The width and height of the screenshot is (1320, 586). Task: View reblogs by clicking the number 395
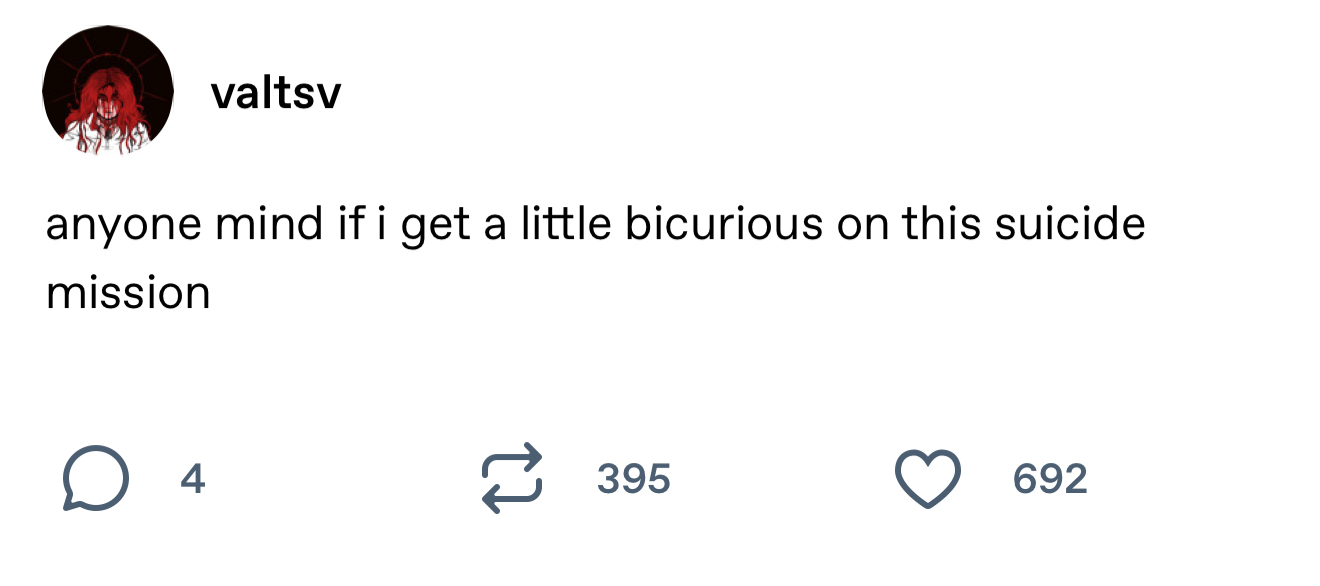pyautogui.click(x=633, y=480)
